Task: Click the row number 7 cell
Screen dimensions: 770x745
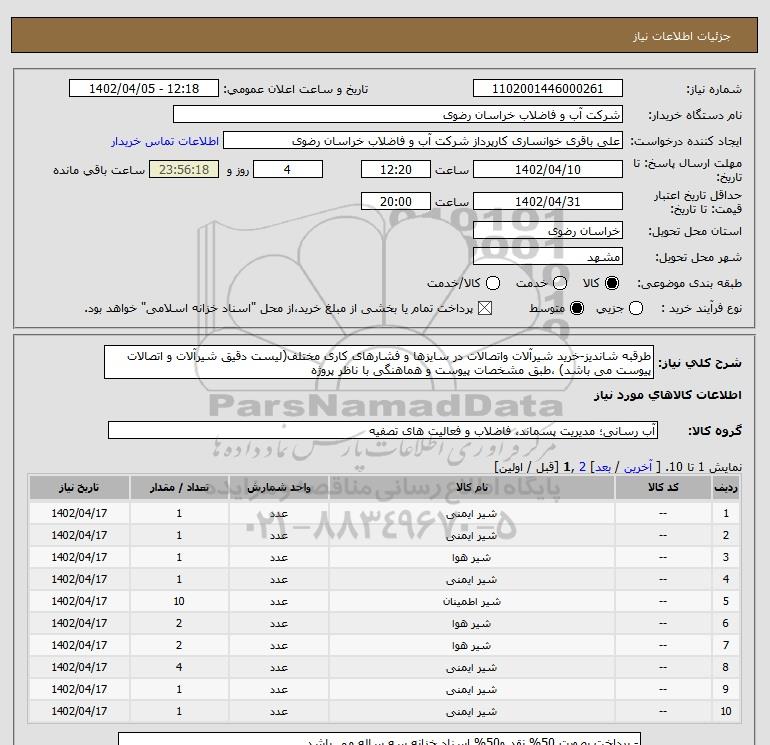Action: click(726, 645)
